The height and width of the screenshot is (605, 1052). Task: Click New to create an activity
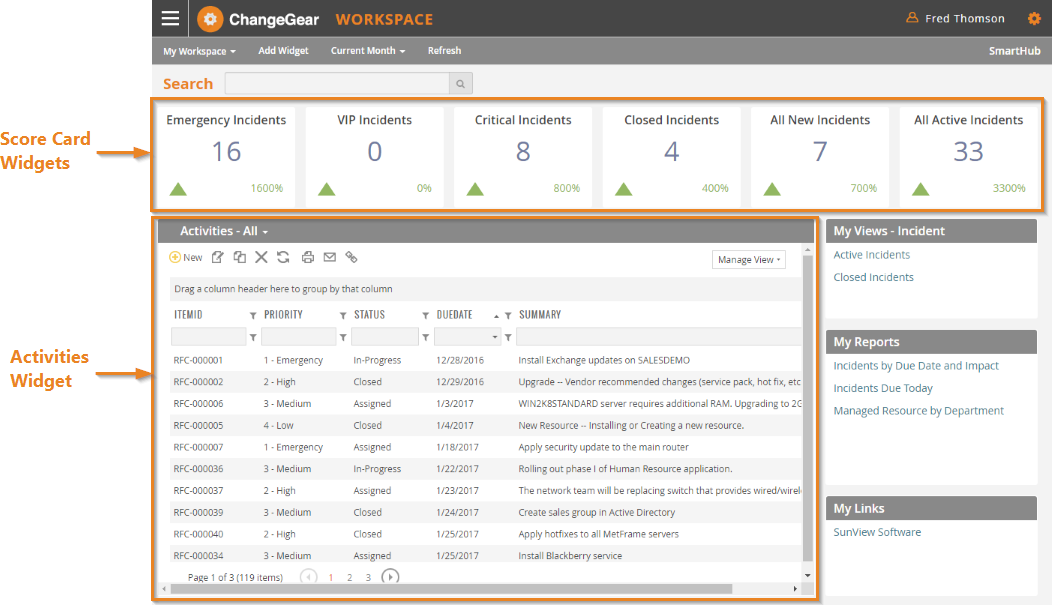(x=186, y=257)
